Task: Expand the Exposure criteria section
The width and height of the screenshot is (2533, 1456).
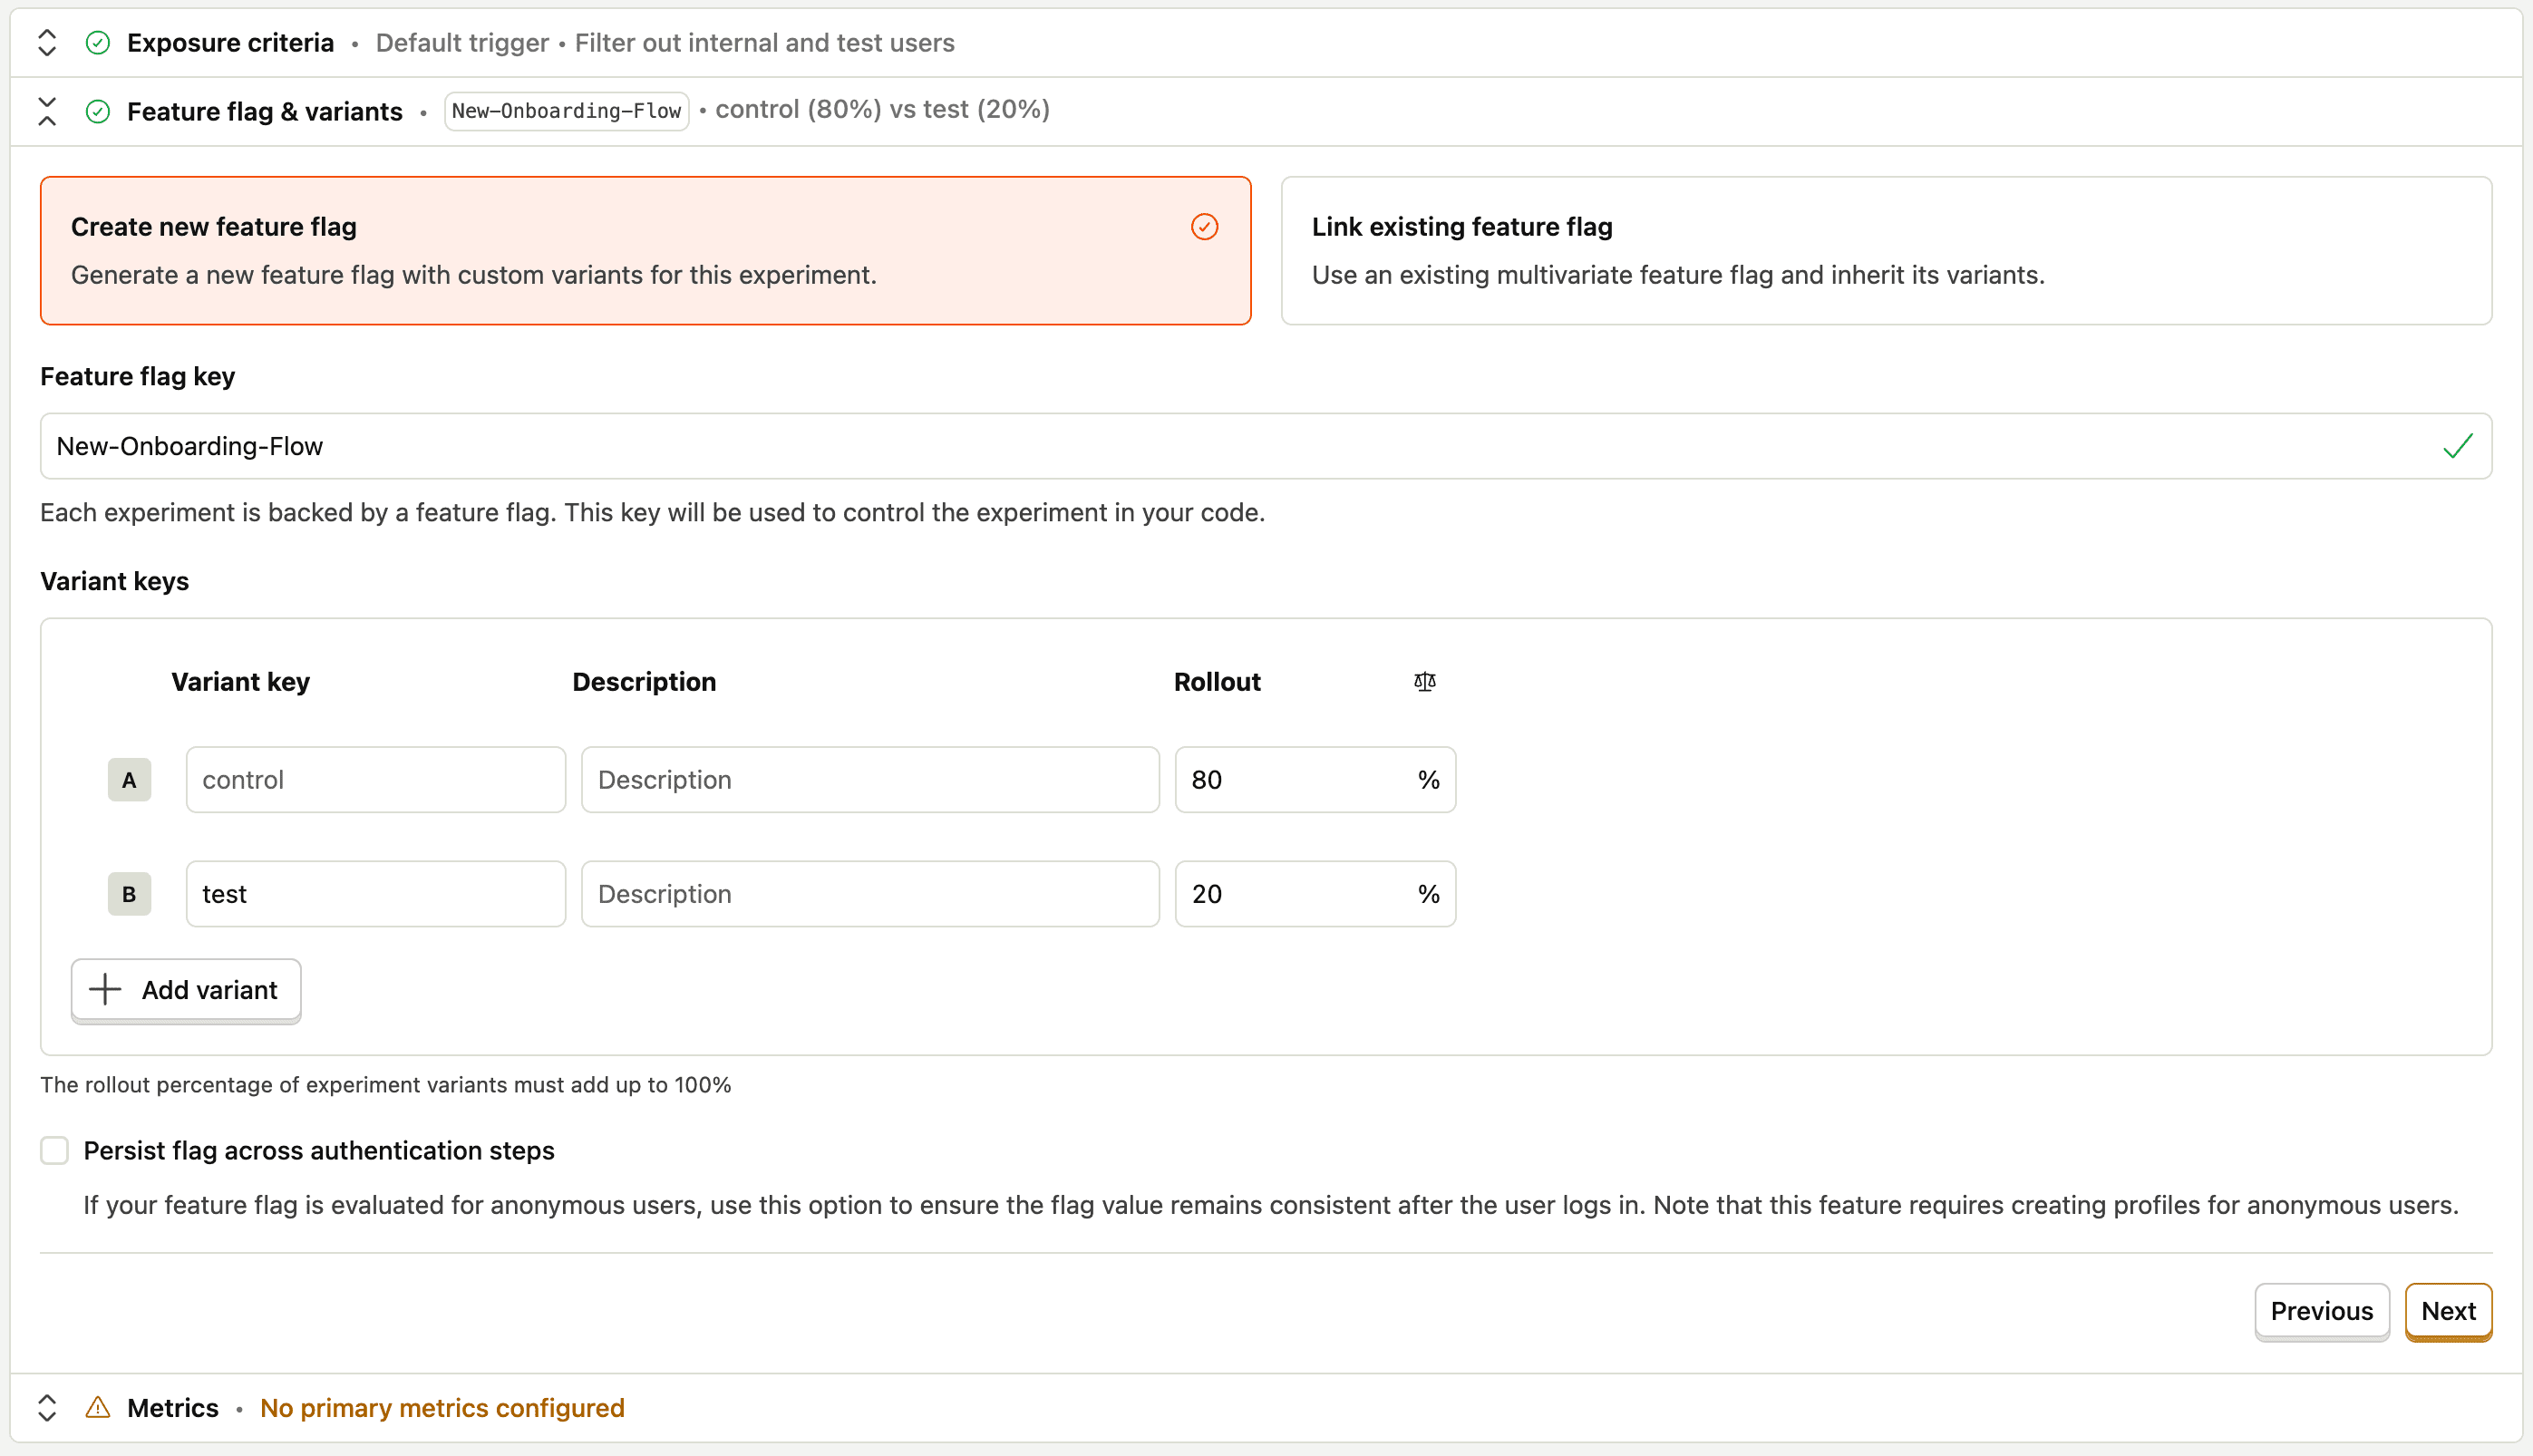Action: pyautogui.click(x=46, y=42)
